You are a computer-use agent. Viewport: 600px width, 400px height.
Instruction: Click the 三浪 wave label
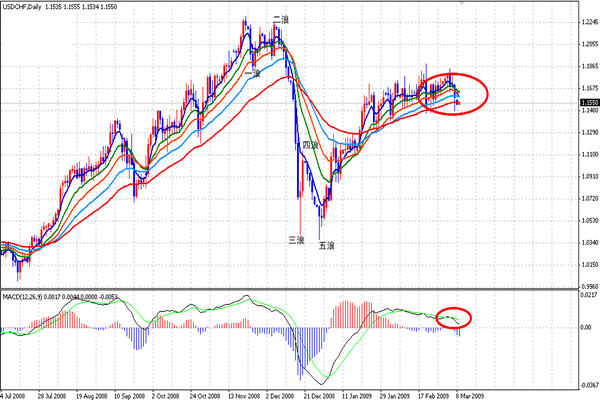(x=296, y=240)
